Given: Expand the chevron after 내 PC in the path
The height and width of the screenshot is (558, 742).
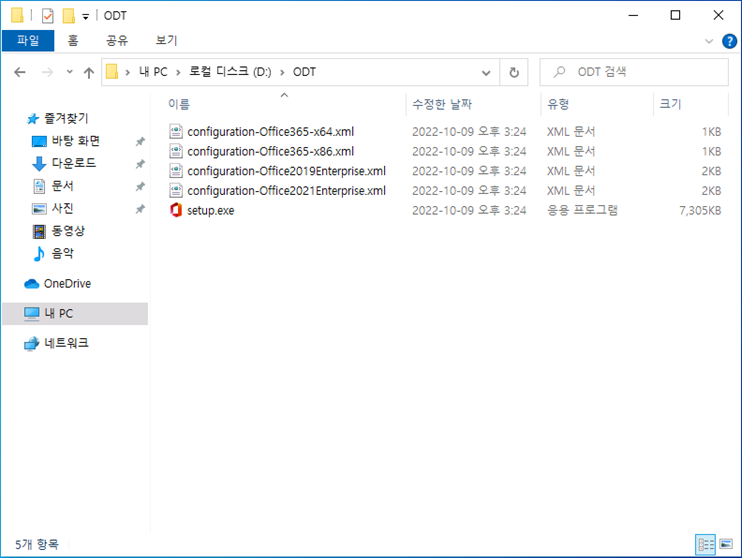Looking at the screenshot, I should 178,72.
